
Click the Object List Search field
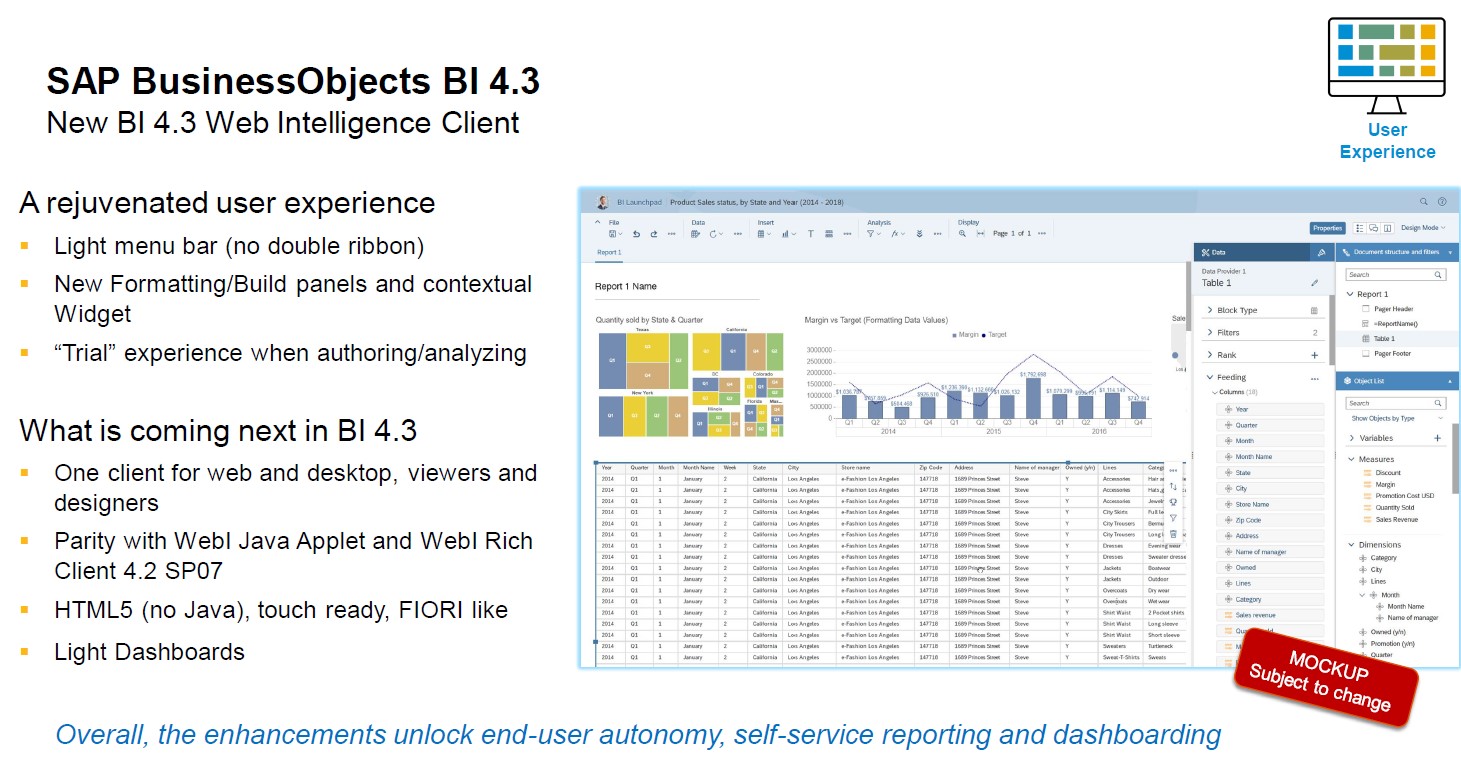pos(1396,403)
